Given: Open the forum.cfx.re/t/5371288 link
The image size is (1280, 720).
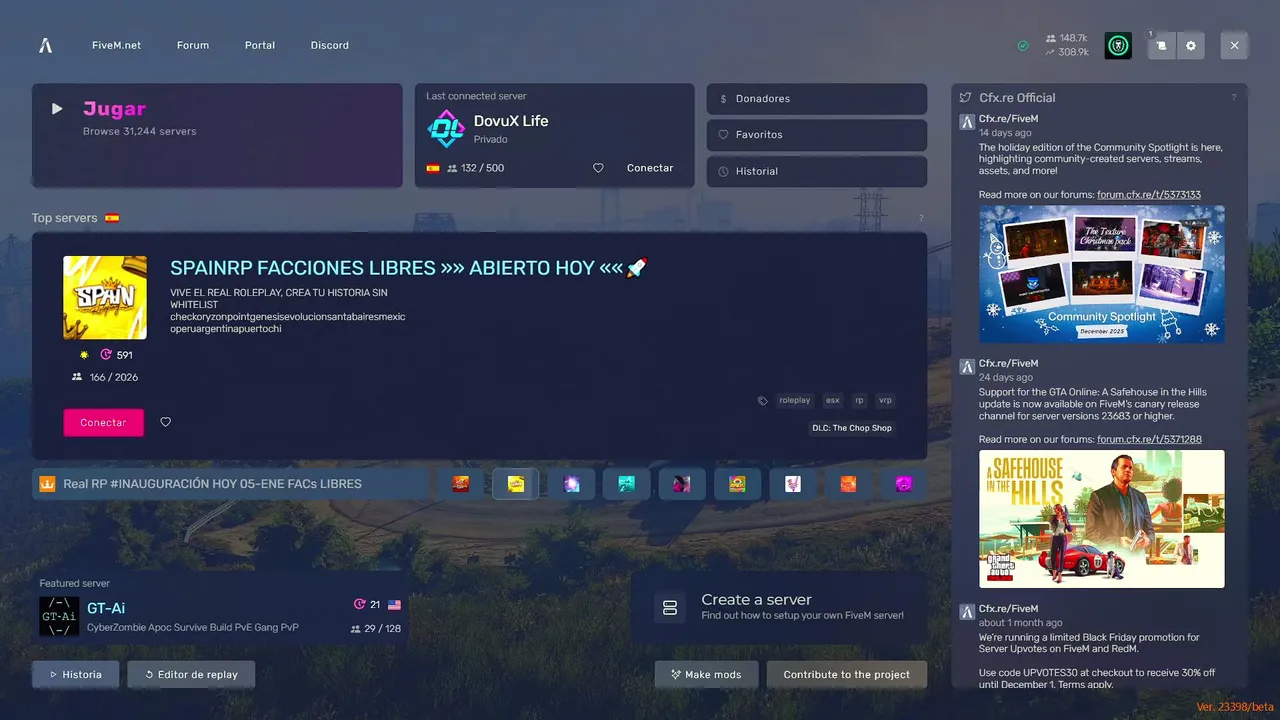Looking at the screenshot, I should [x=1149, y=440].
